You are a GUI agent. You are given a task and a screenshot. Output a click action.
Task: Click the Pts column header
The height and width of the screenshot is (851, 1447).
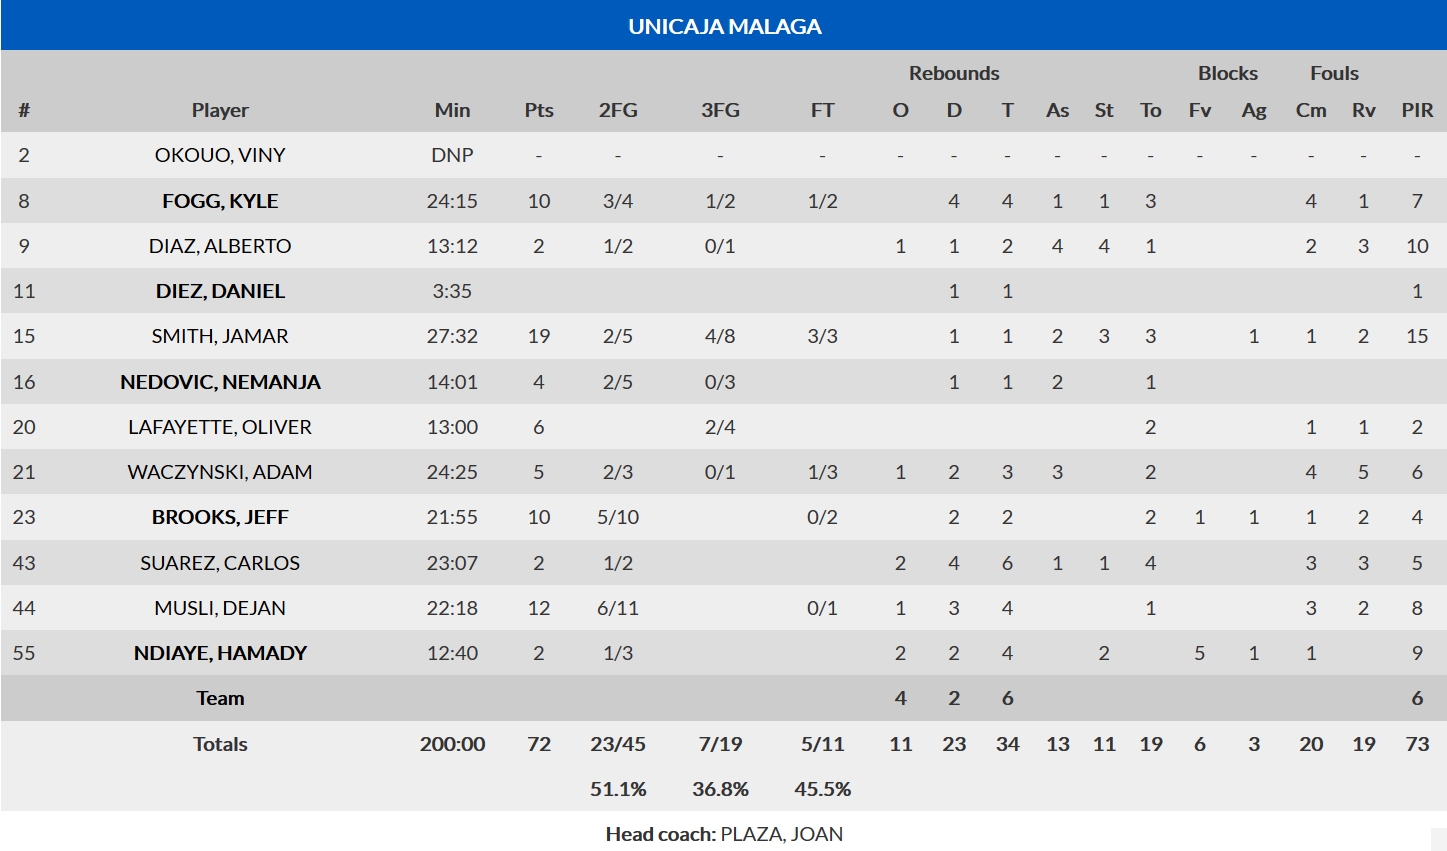[x=539, y=110]
